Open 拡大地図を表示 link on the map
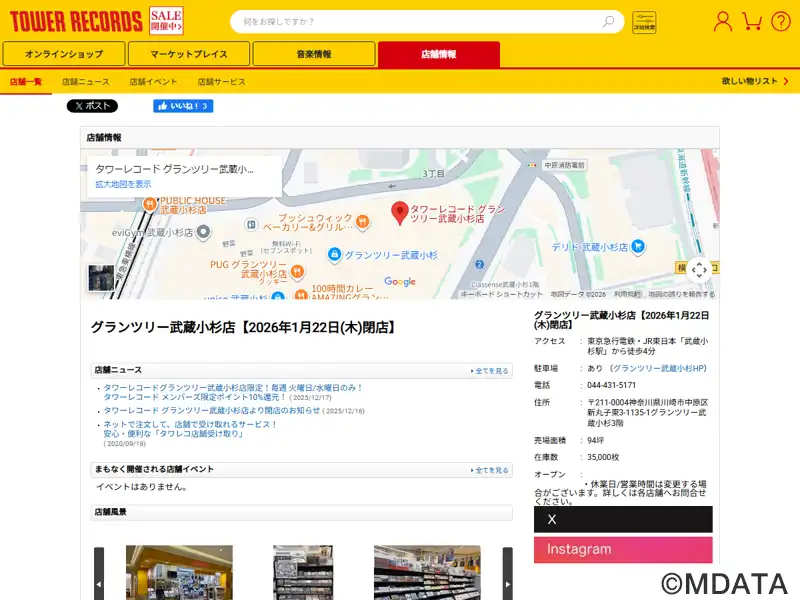This screenshot has width=800, height=600. pos(123,185)
